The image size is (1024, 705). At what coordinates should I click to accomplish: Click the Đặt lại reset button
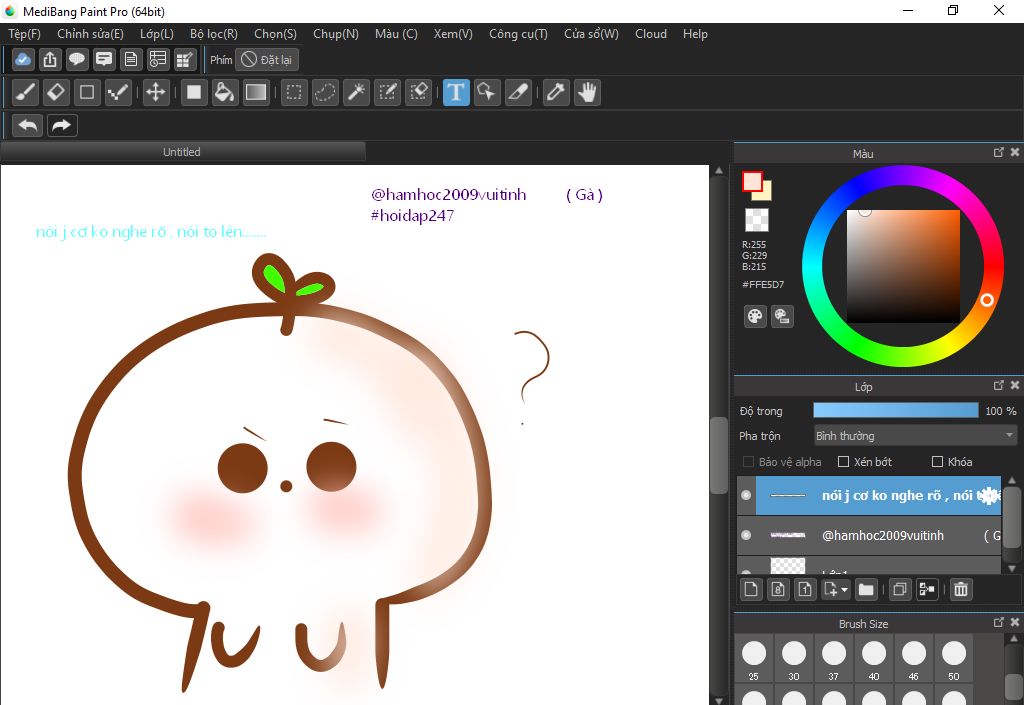pos(267,59)
